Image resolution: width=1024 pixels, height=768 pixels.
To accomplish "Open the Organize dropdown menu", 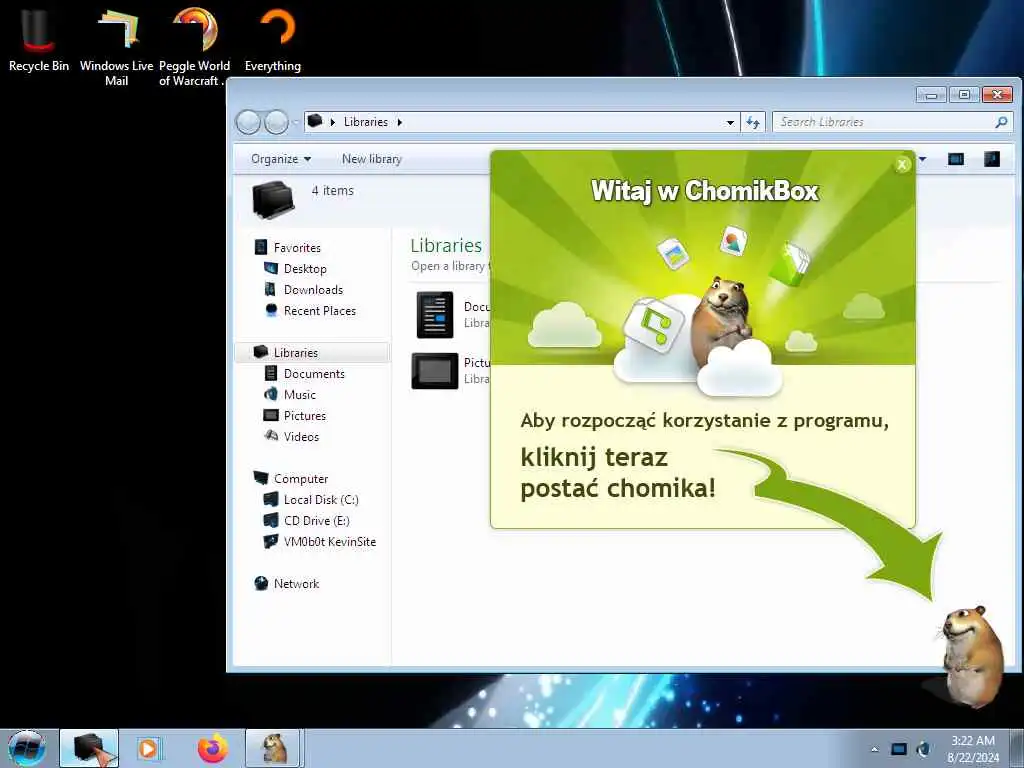I will 281,159.
